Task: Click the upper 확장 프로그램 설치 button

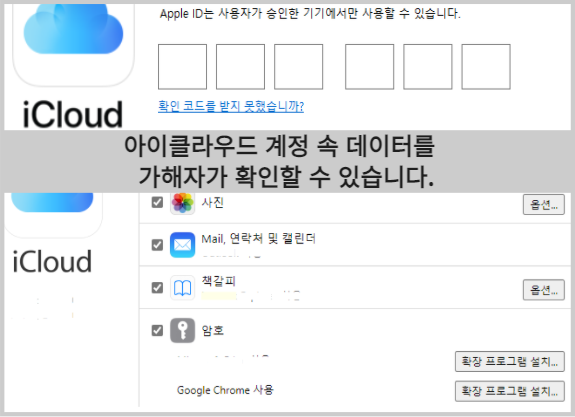Action: (510, 362)
